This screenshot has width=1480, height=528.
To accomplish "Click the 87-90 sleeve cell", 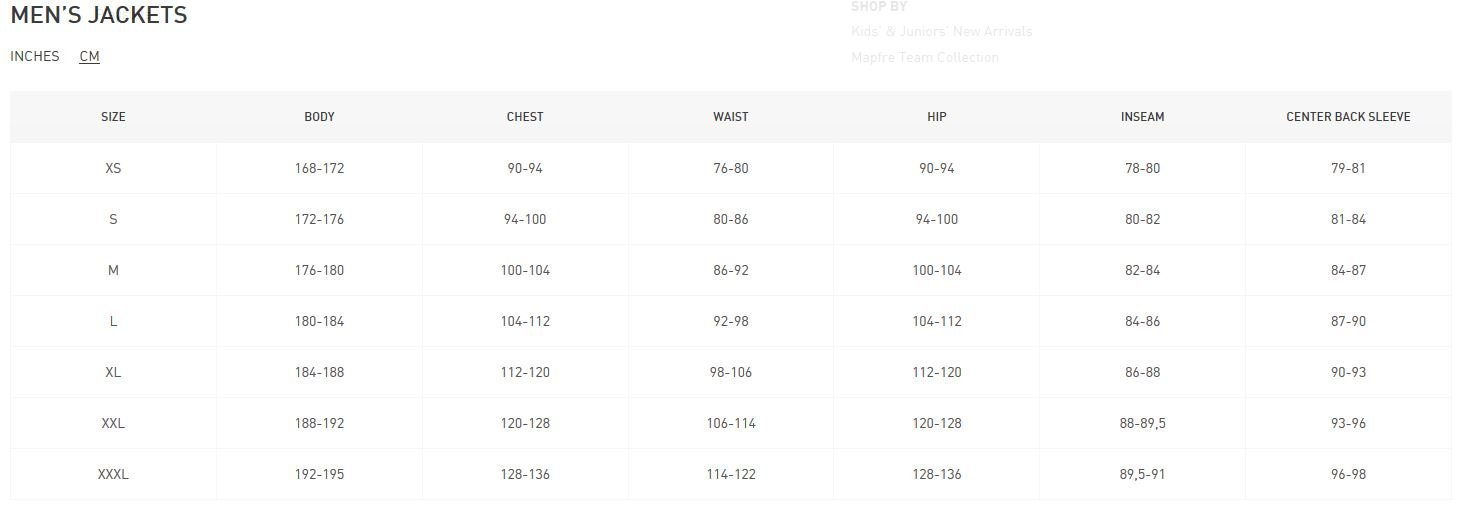I will point(1348,321).
